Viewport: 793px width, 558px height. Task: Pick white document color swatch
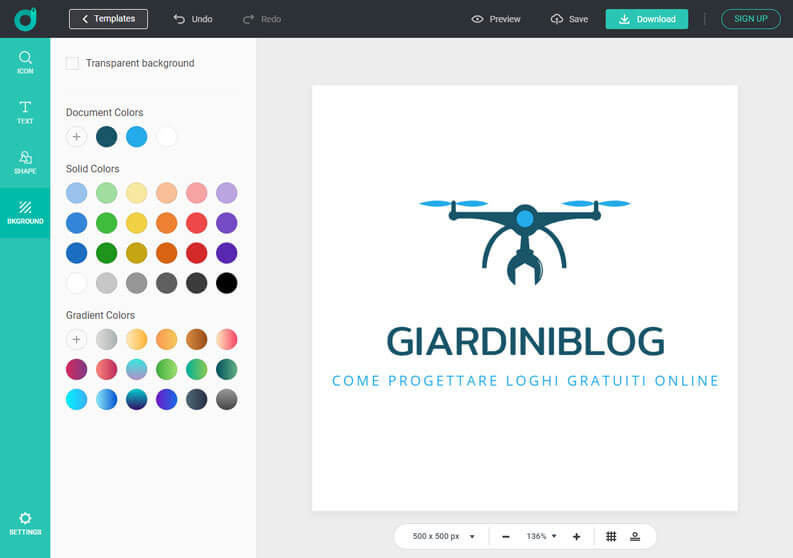point(166,137)
